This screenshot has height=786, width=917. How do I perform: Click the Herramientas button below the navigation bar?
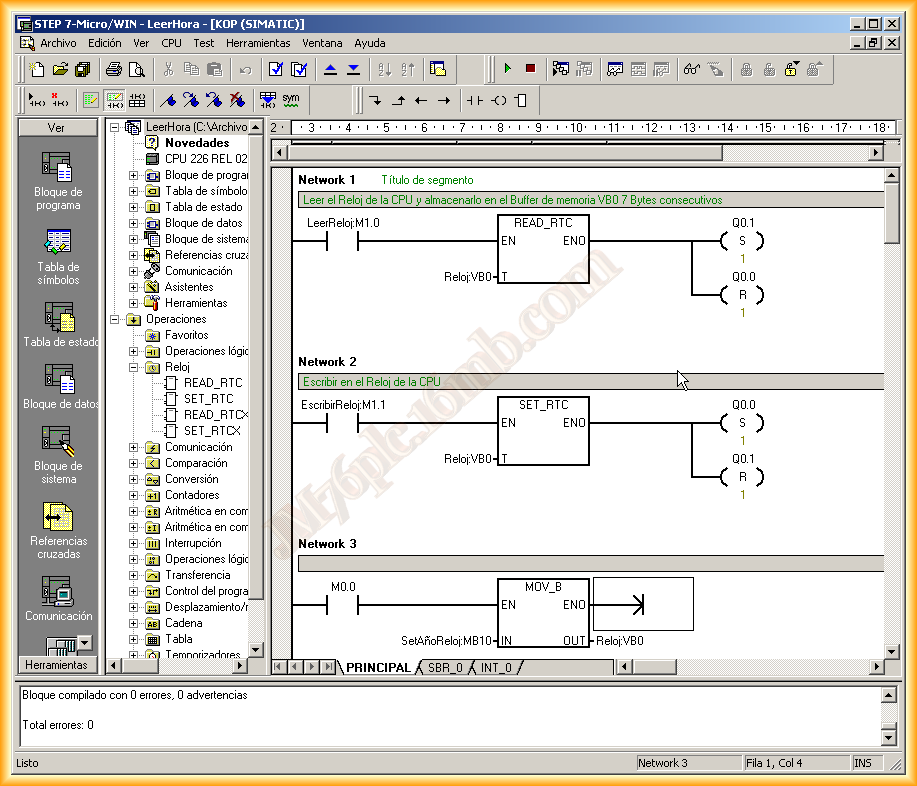pos(56,665)
